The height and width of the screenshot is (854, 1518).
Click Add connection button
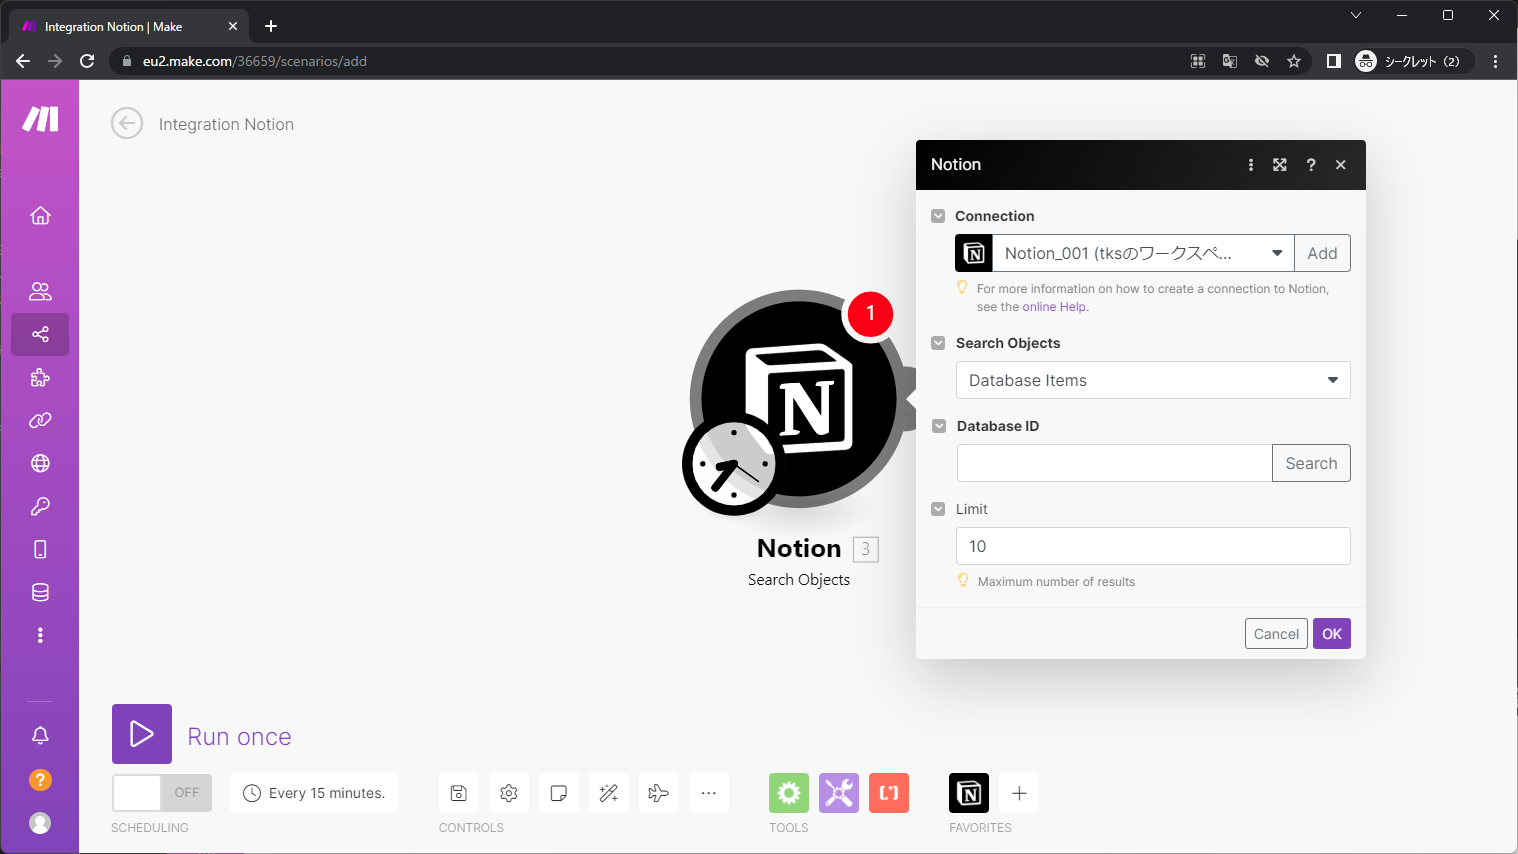(x=1322, y=253)
